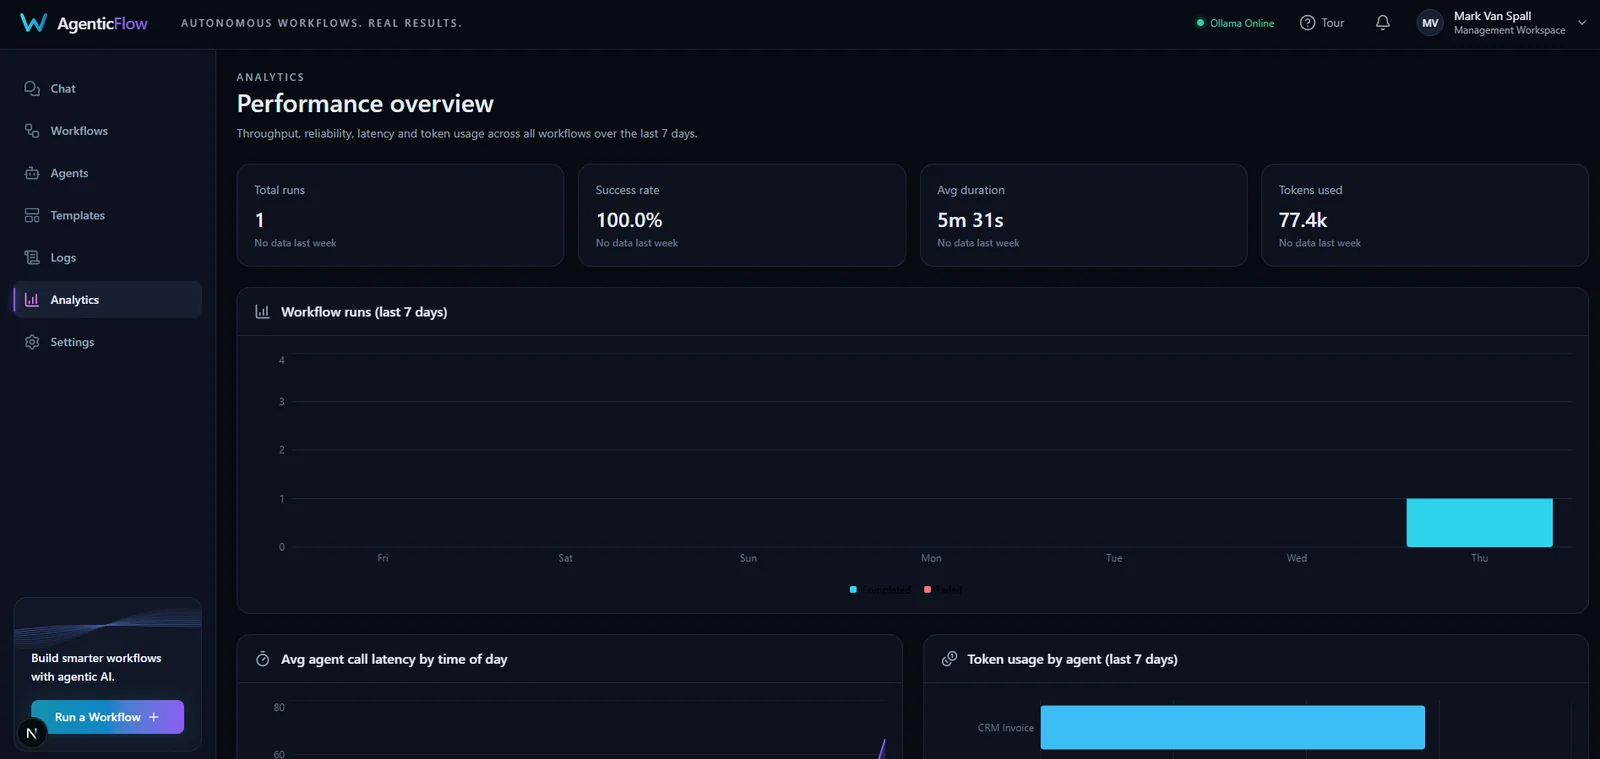Toggle the Failed legend series
1600x759 pixels.
click(943, 590)
